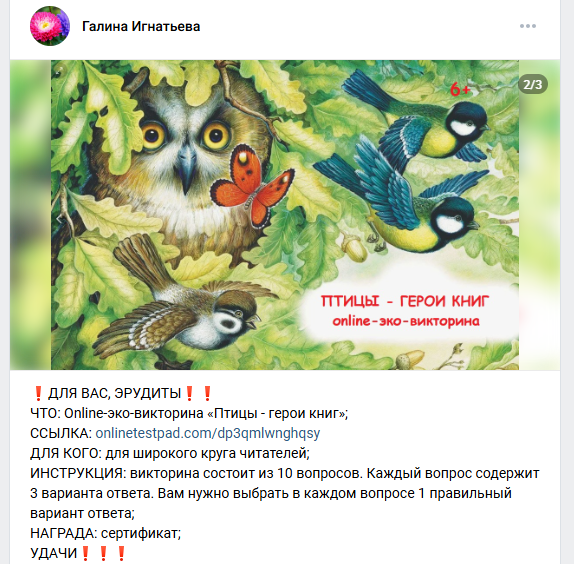Open Галина Игнатьева's flower avatar
This screenshot has width=574, height=564.
50,26
